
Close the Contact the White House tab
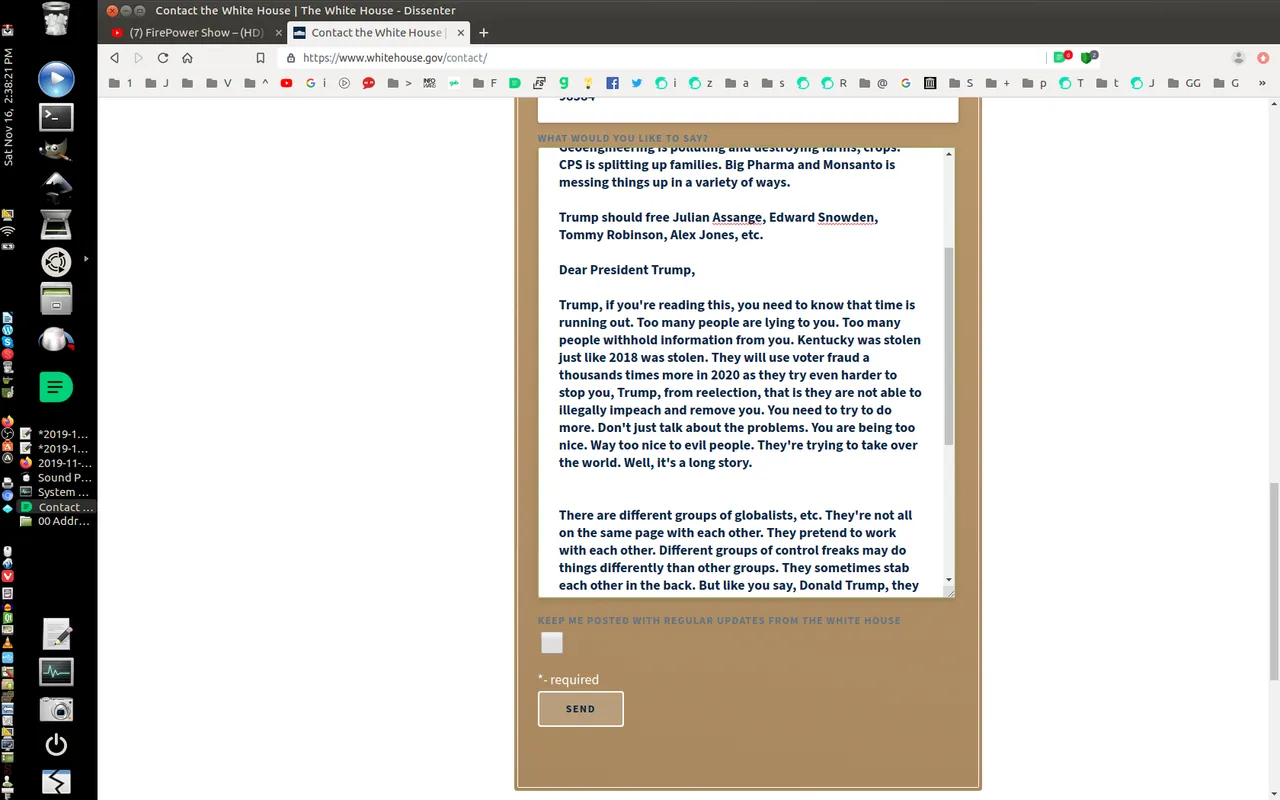click(x=462, y=33)
